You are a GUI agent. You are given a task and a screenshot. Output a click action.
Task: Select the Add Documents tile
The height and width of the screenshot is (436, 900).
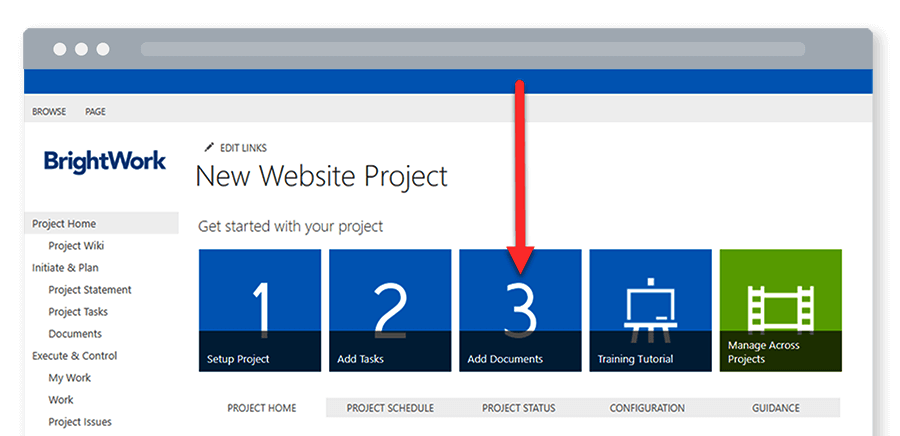pyautogui.click(x=520, y=310)
